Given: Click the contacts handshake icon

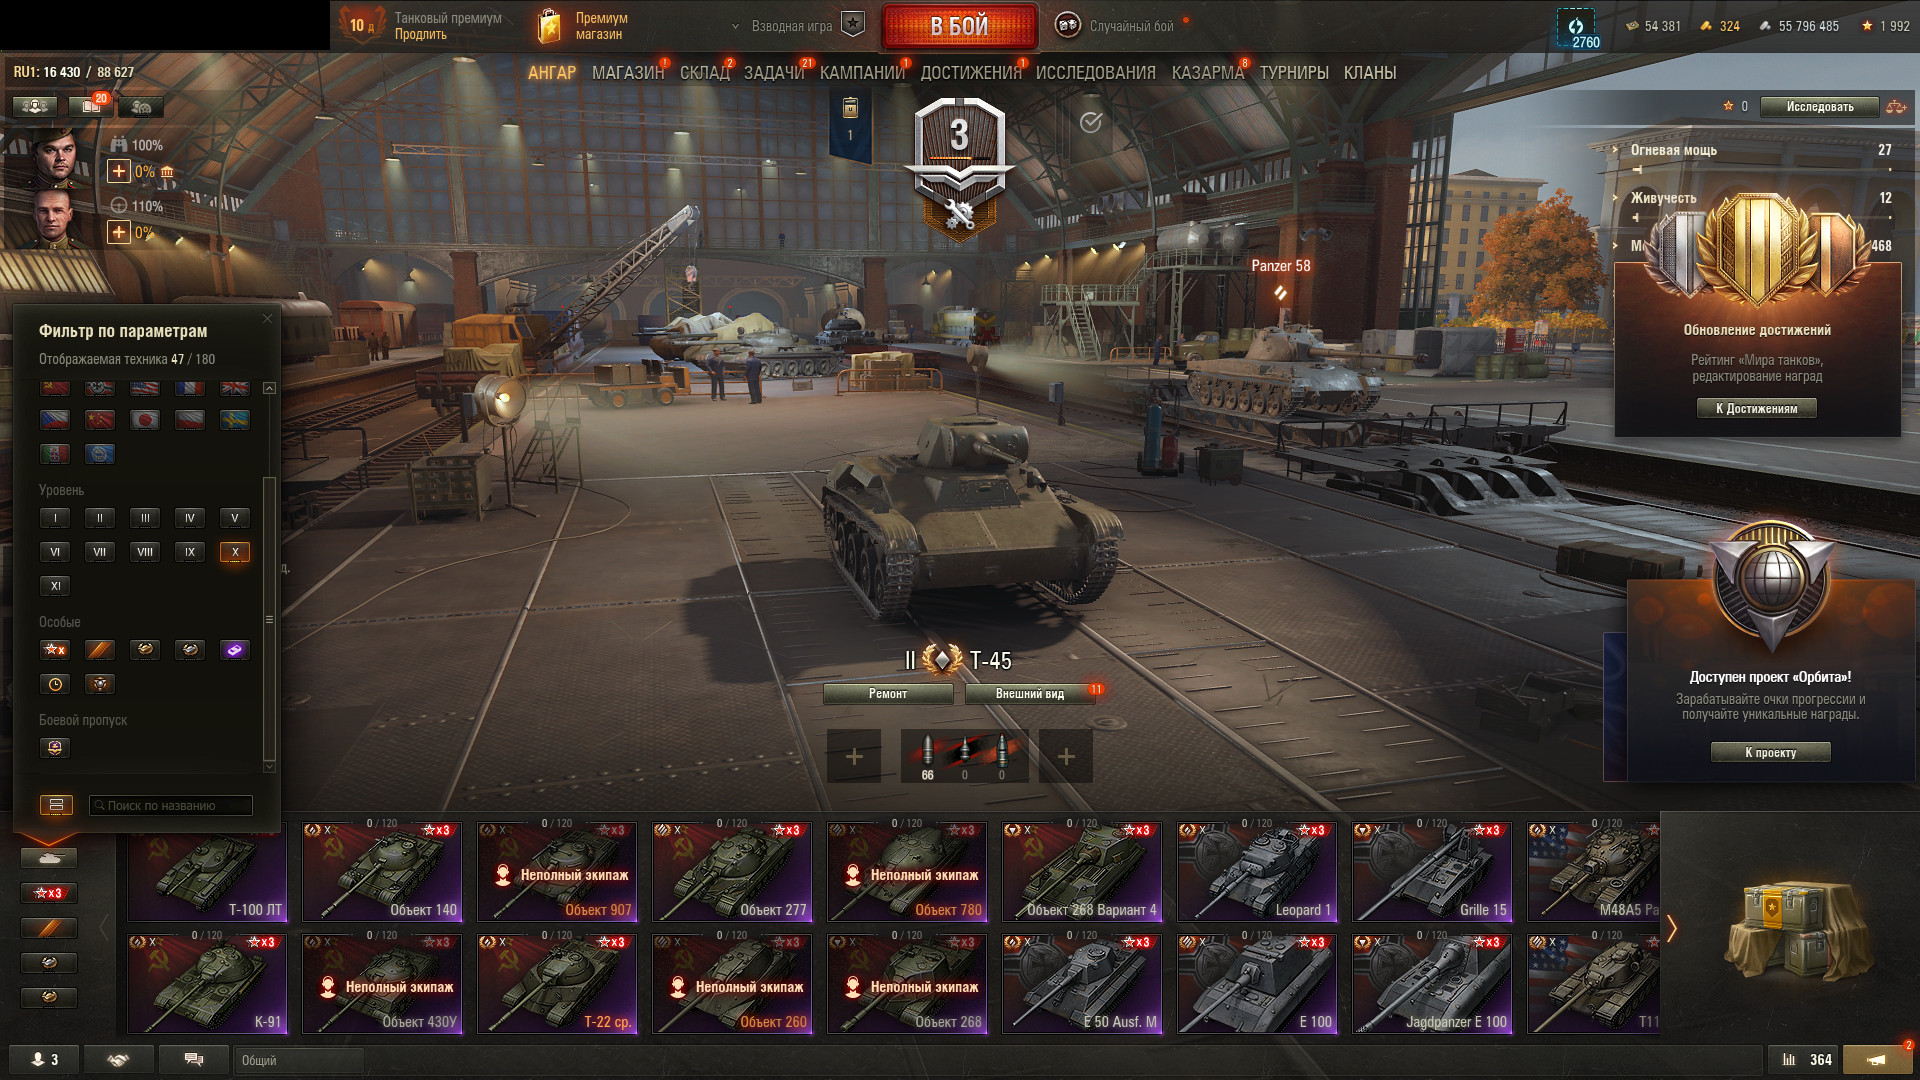Looking at the screenshot, I should click(x=119, y=1060).
